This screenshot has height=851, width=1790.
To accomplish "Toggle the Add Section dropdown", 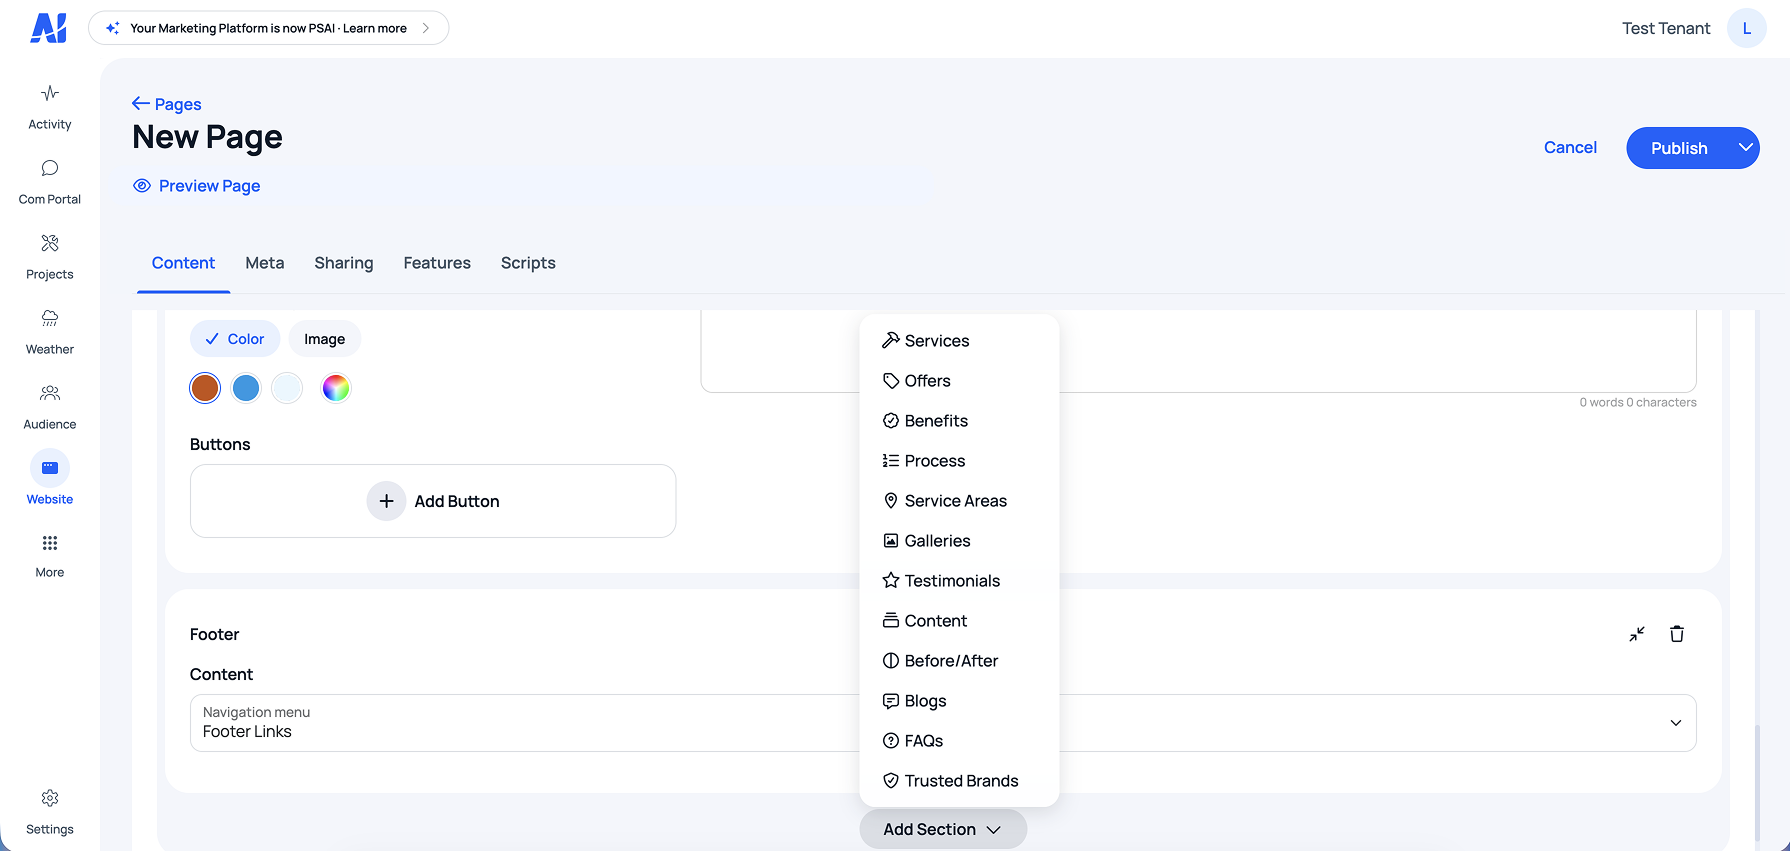I will coord(943,829).
